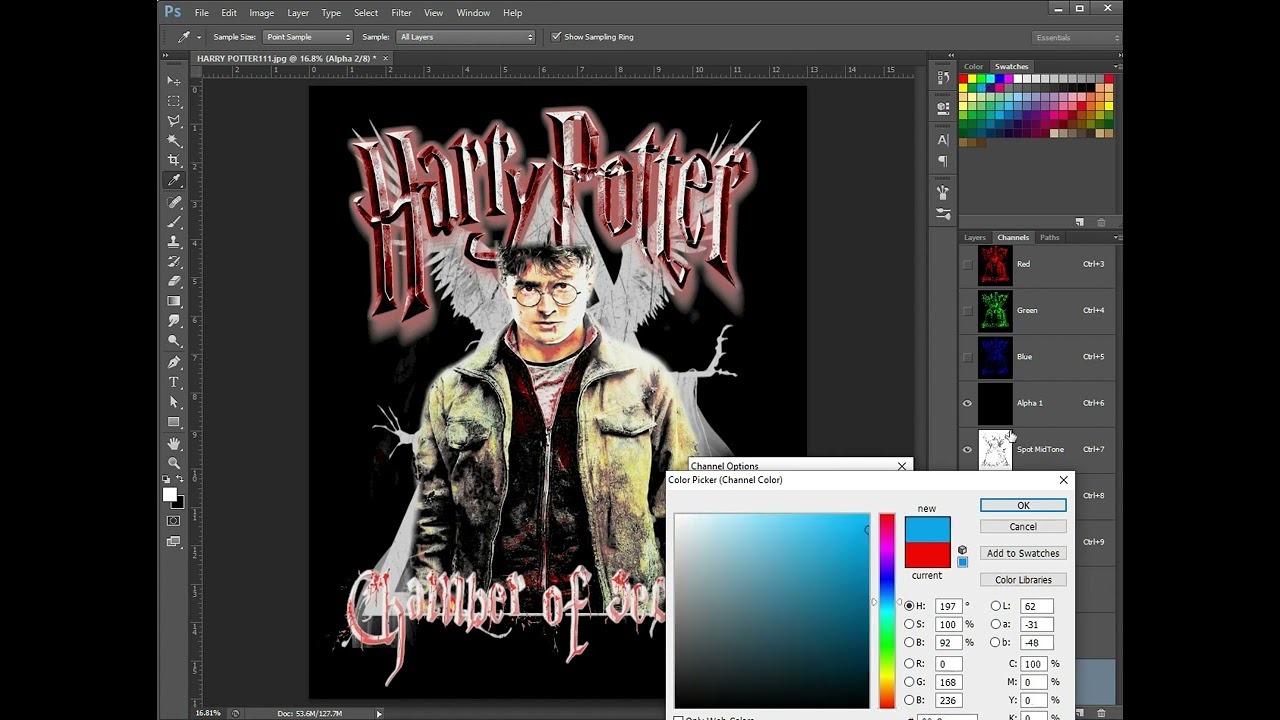Select the Smudge tool

click(174, 322)
